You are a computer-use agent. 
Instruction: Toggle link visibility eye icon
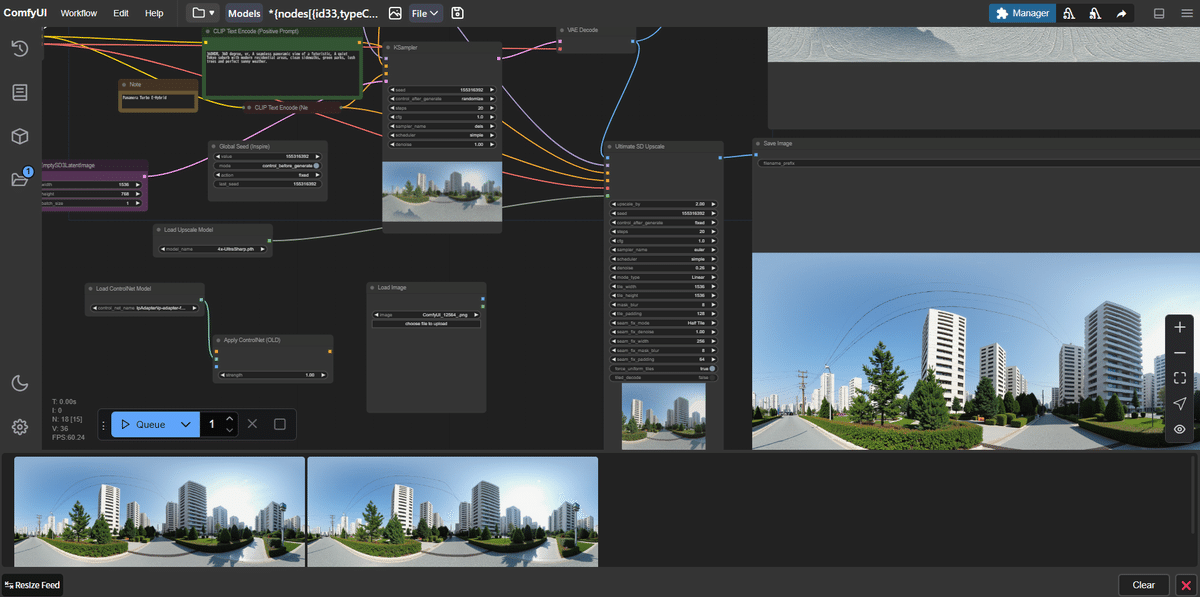1180,429
